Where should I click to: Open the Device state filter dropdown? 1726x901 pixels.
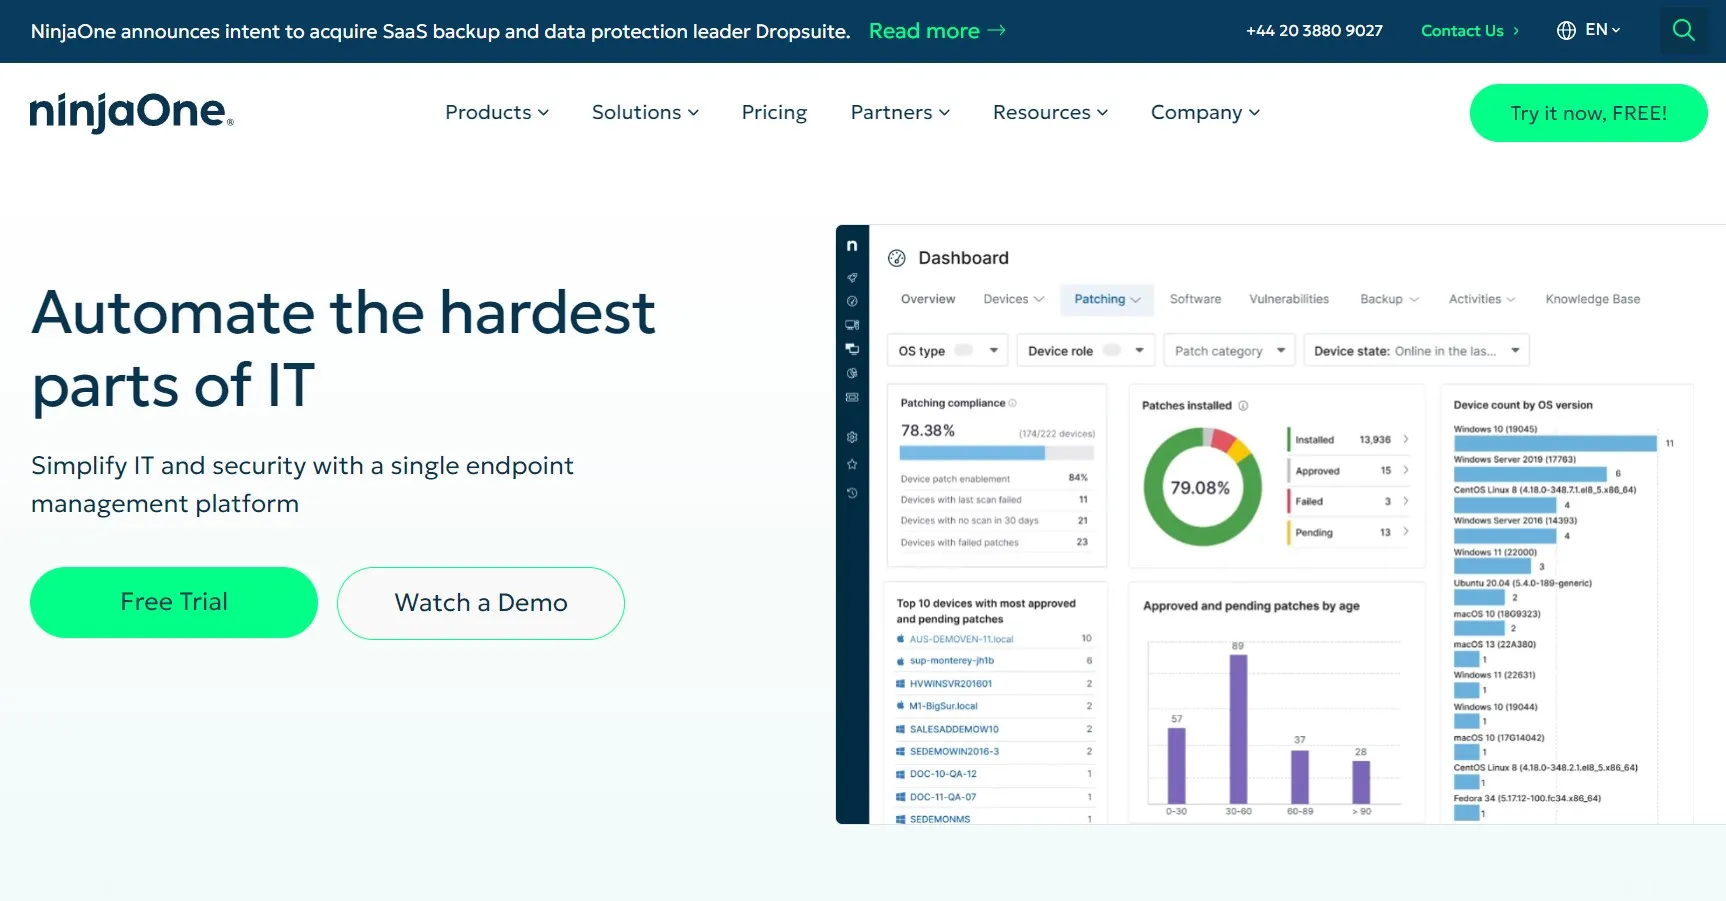tap(1416, 351)
